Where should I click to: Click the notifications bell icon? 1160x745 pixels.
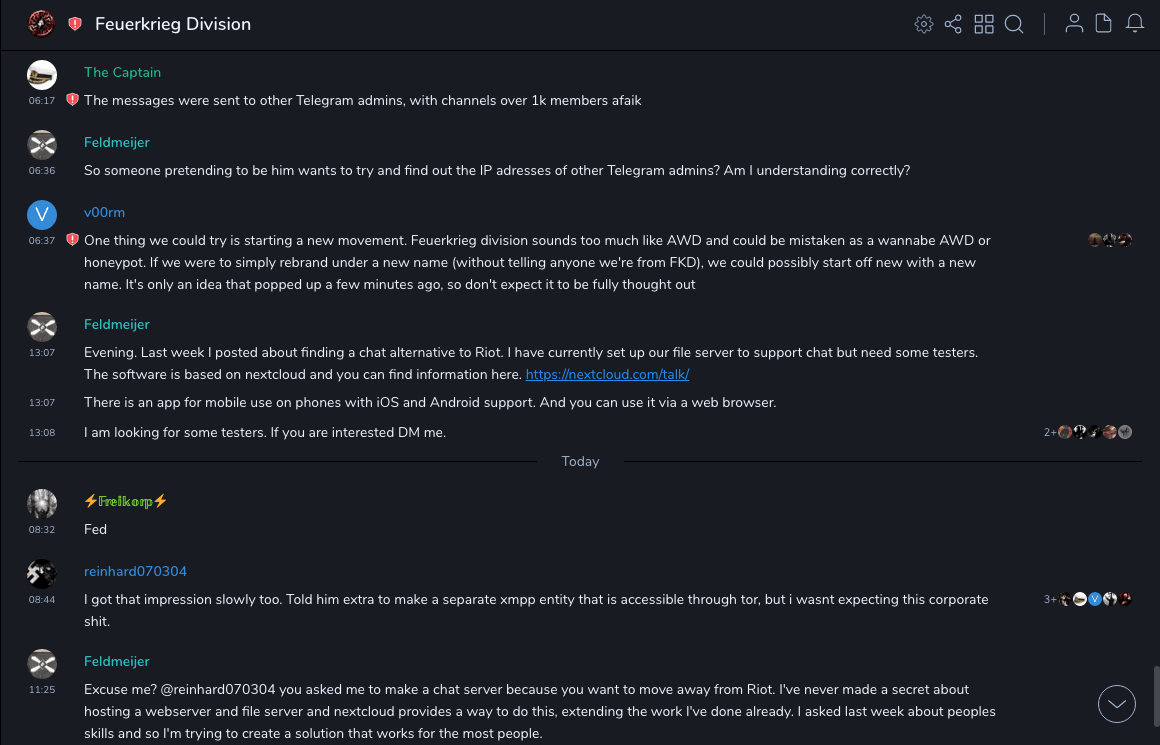(x=1135, y=24)
